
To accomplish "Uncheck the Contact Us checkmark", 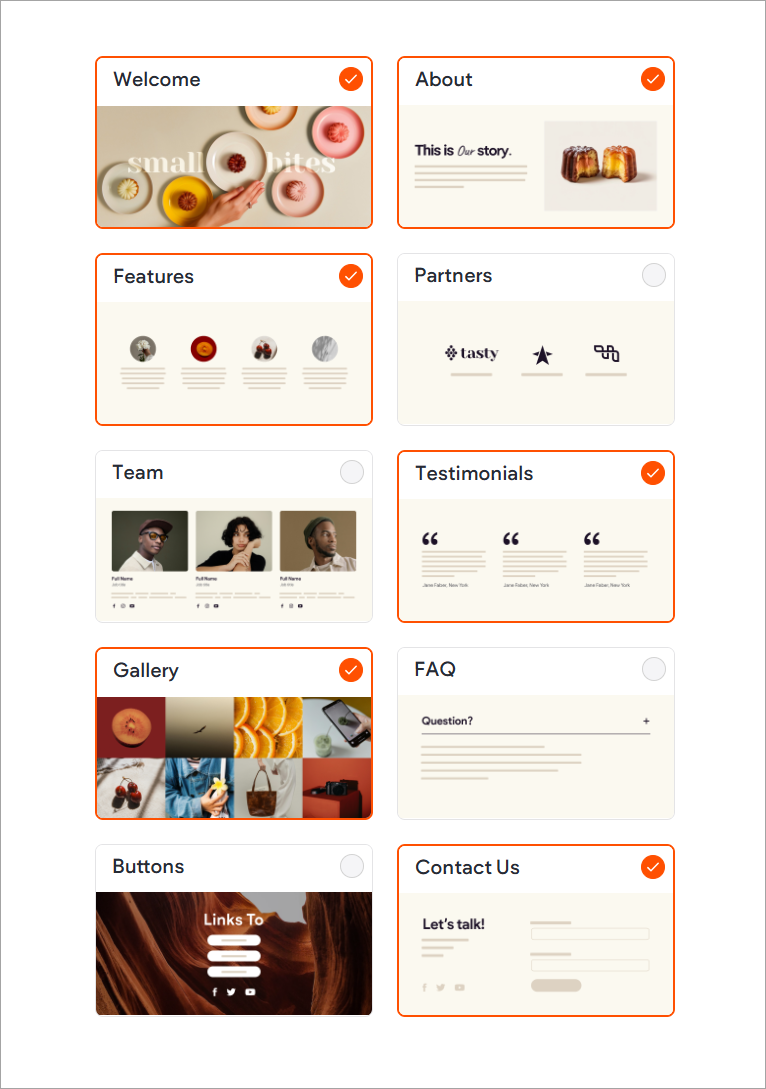I will pos(653,867).
